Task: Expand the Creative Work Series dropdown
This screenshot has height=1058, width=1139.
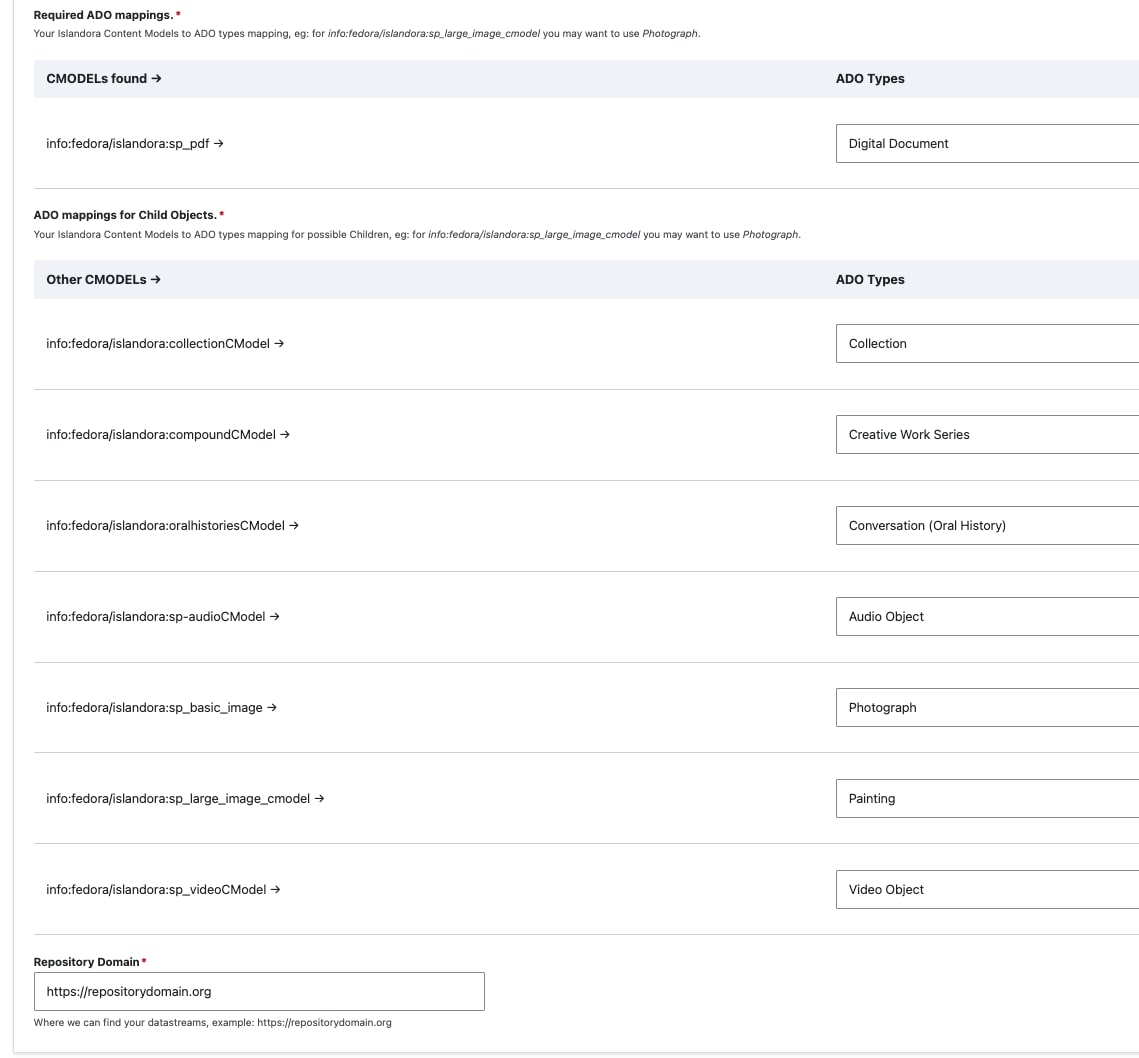Action: click(x=985, y=434)
